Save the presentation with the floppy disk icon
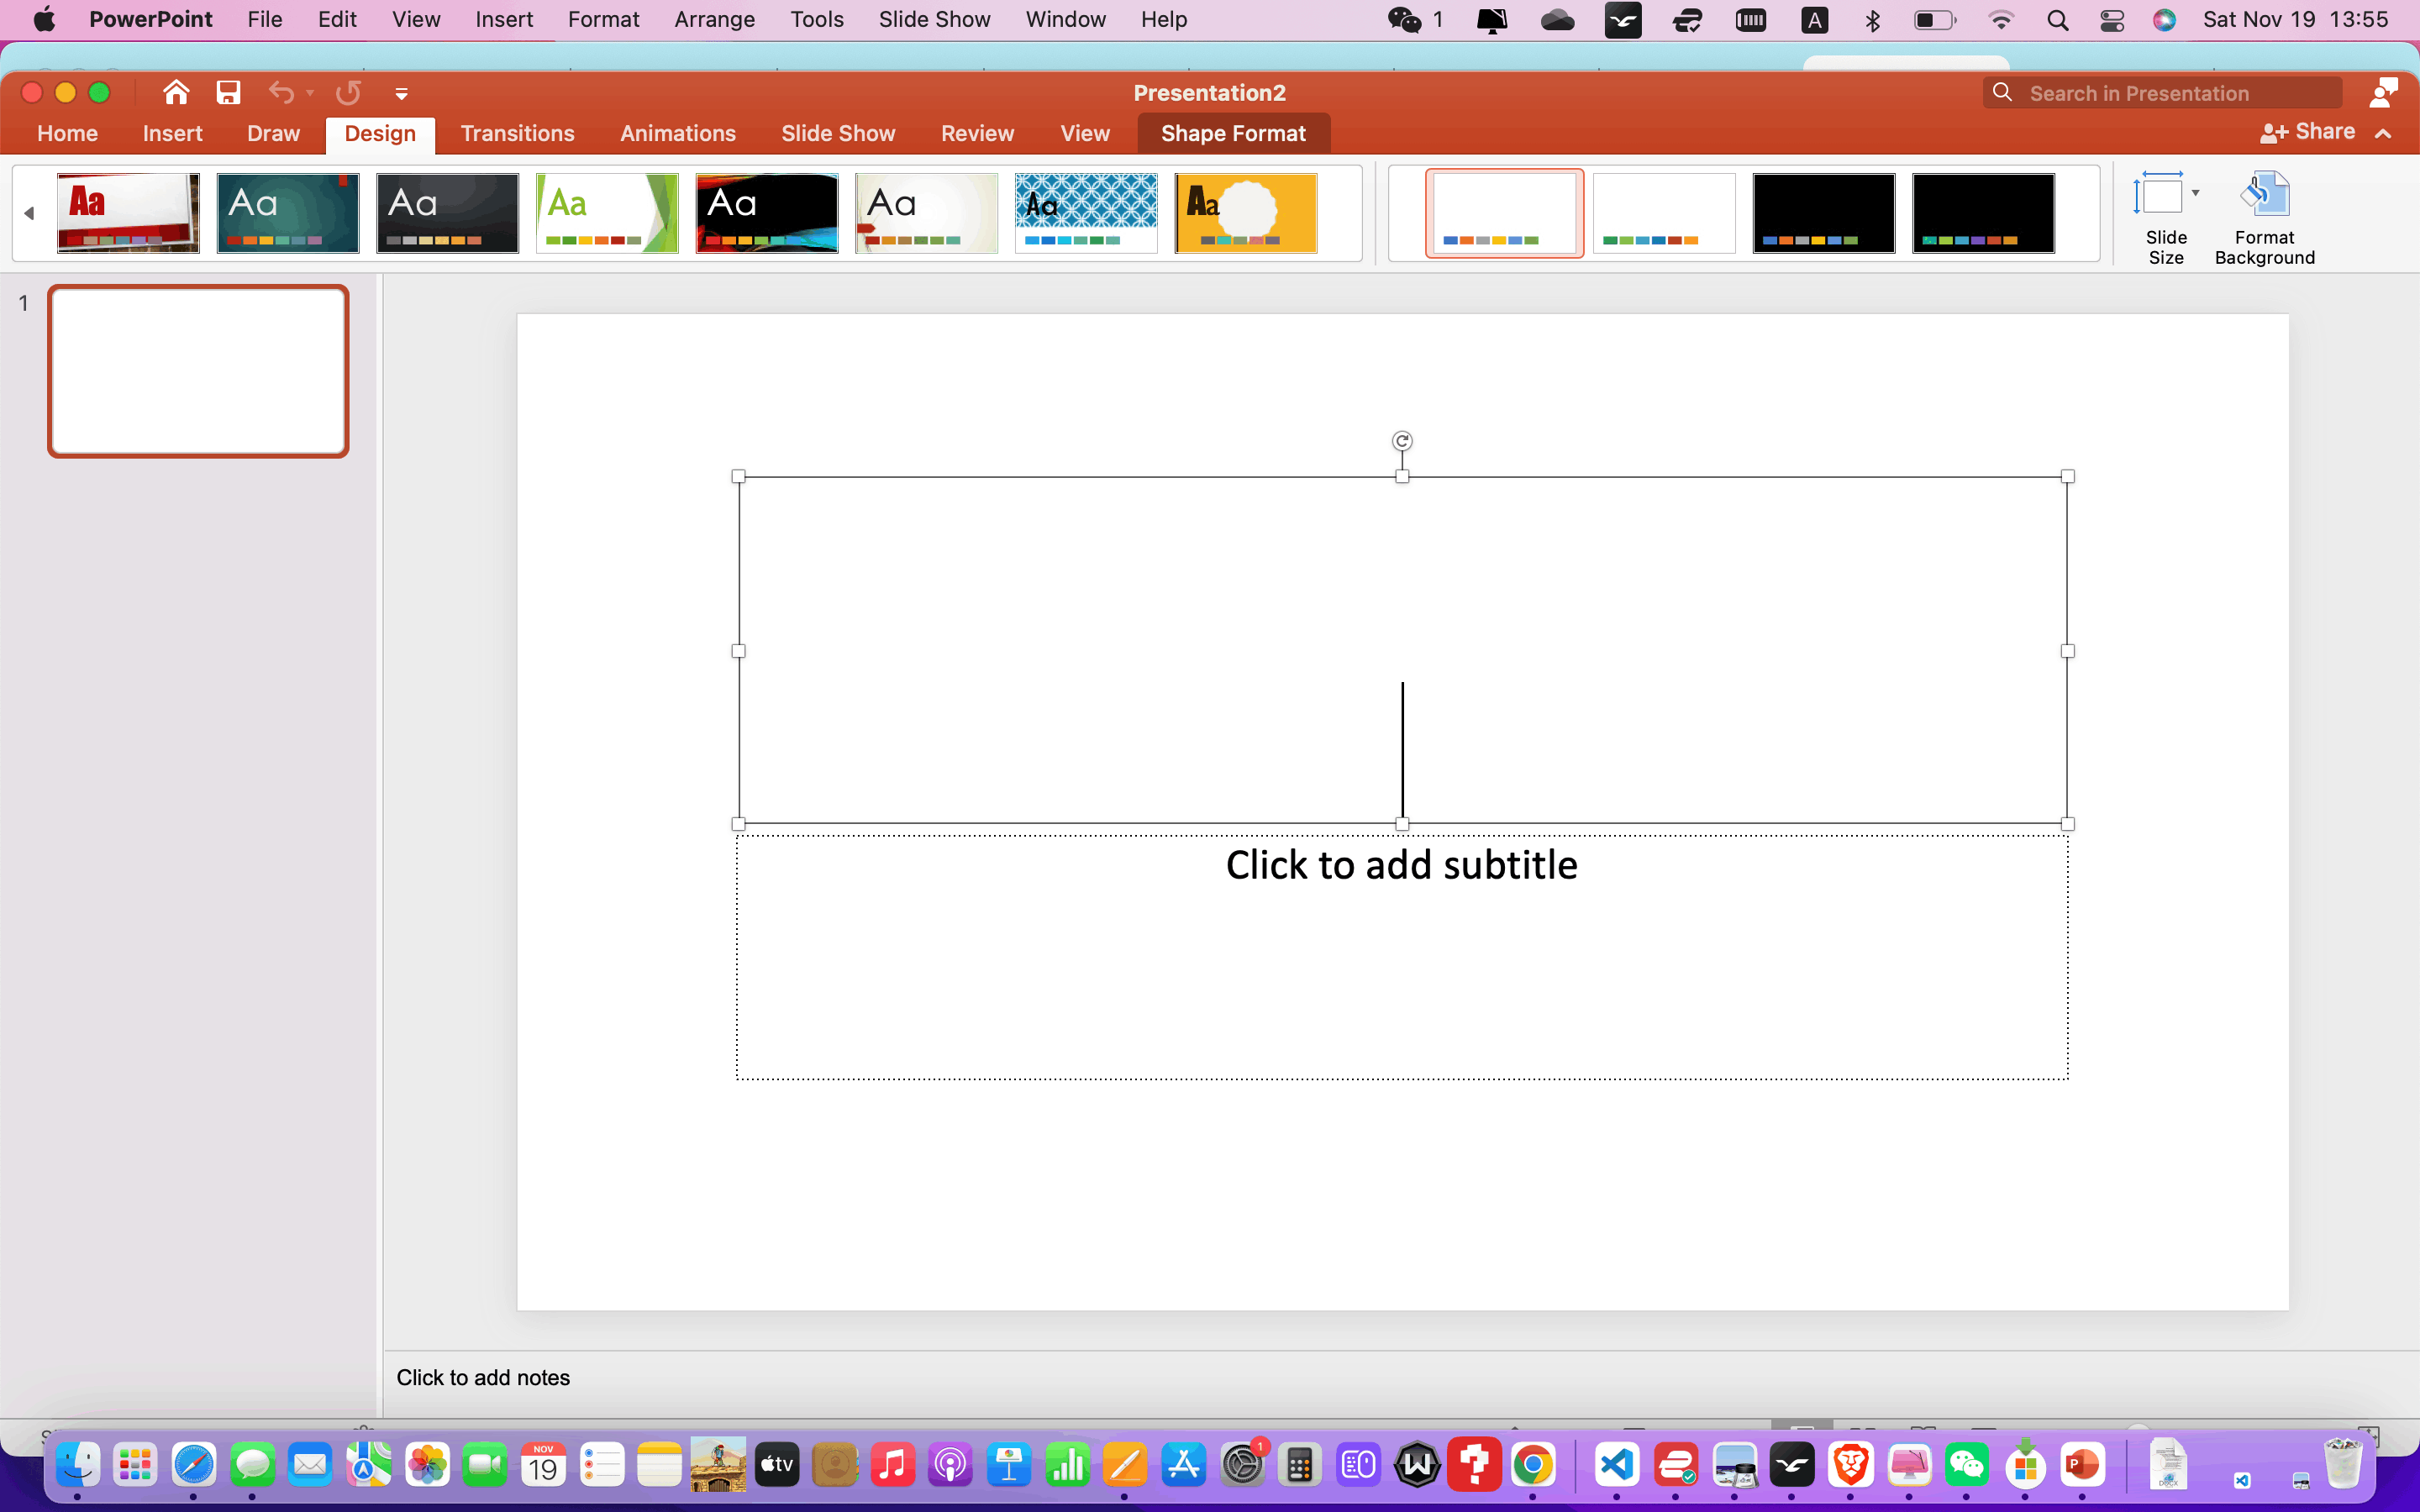This screenshot has height=1512, width=2420. 228,93
